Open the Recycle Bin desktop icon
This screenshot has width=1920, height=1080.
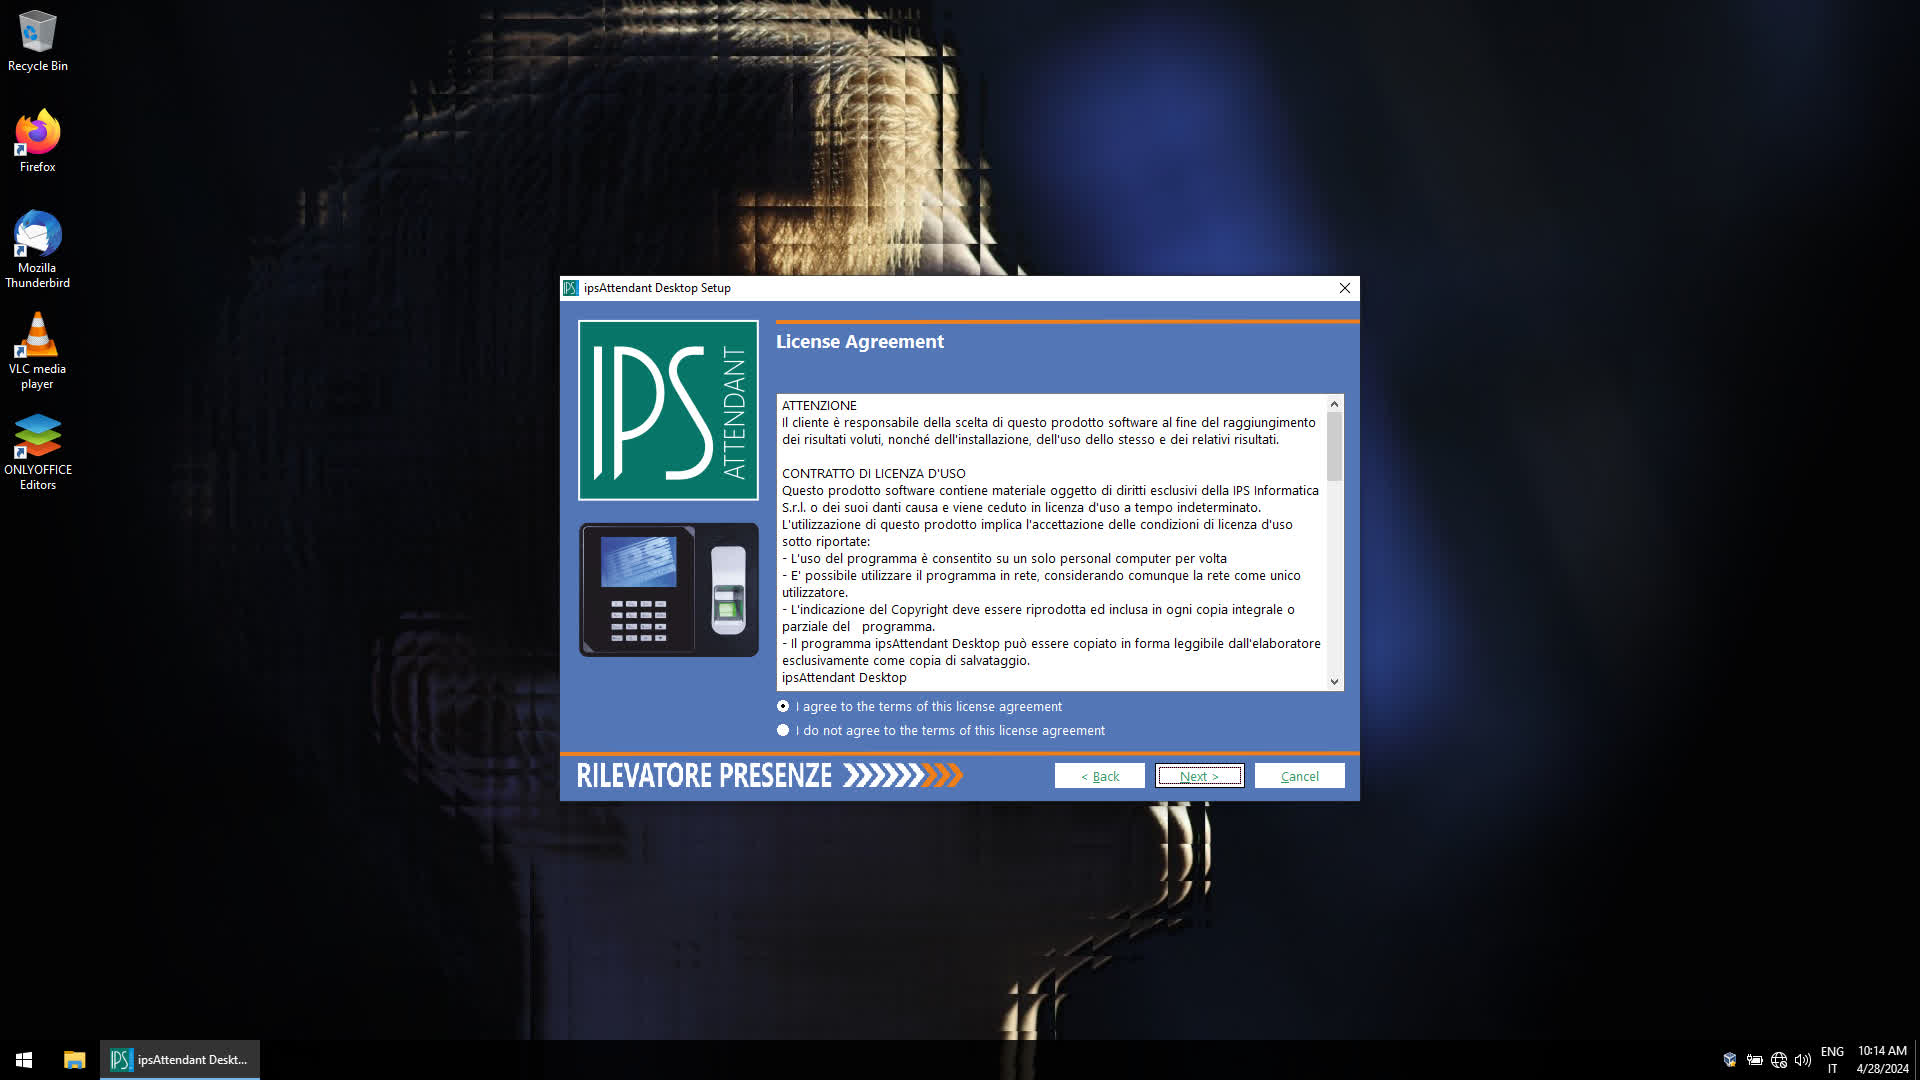pos(37,40)
